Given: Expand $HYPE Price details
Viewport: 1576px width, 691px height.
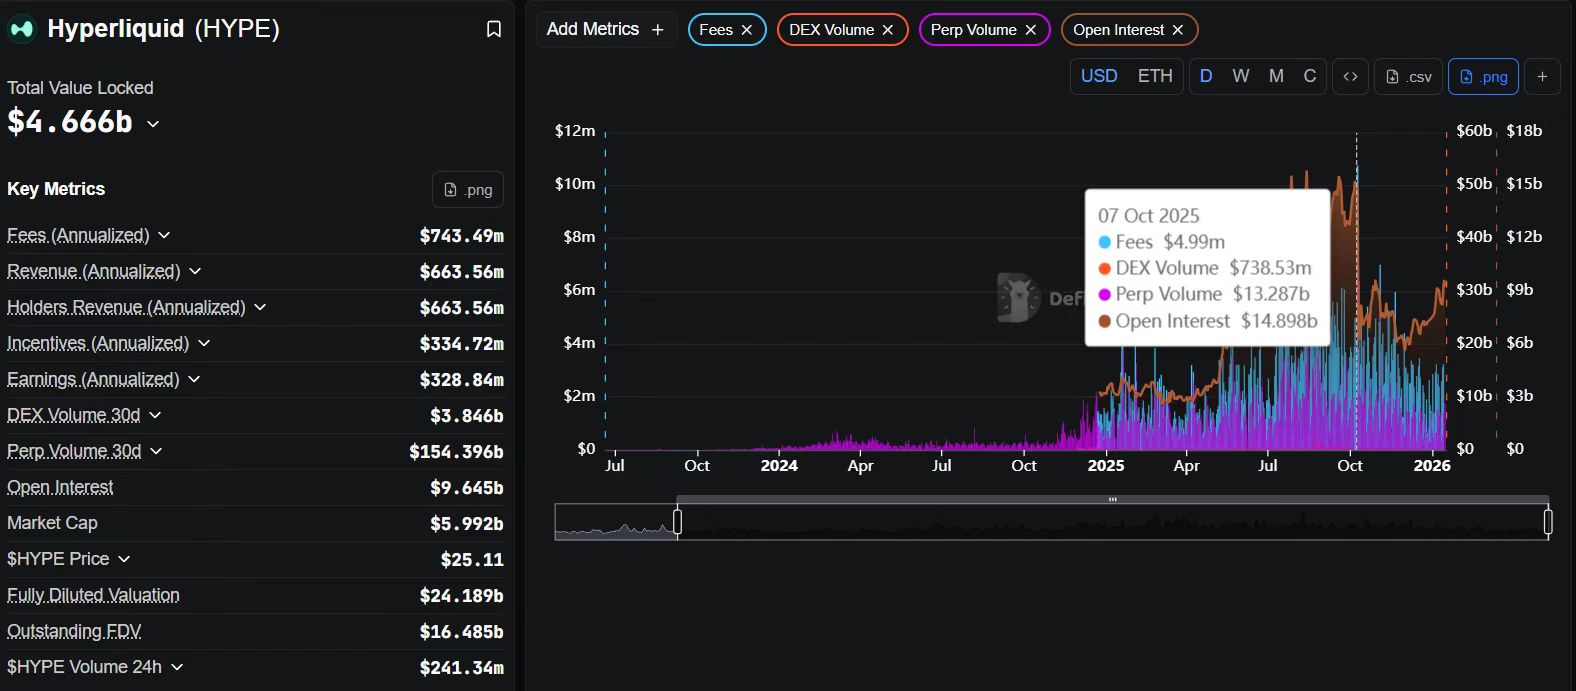Looking at the screenshot, I should [124, 559].
